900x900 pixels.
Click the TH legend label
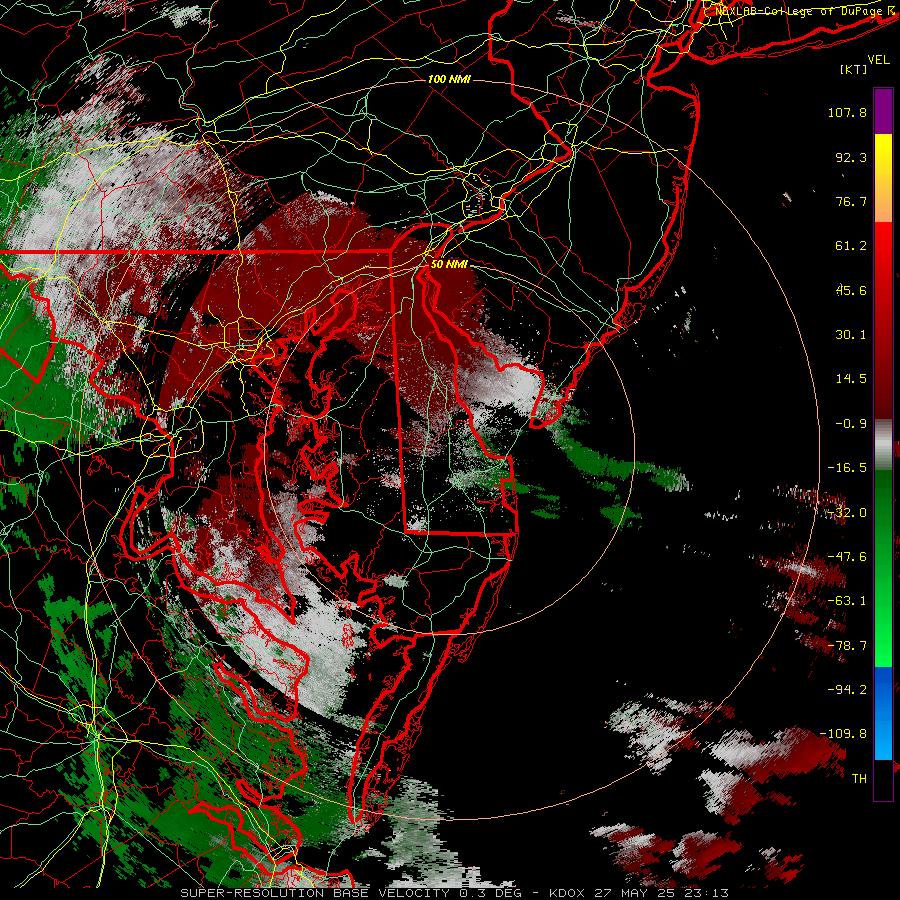(x=859, y=779)
